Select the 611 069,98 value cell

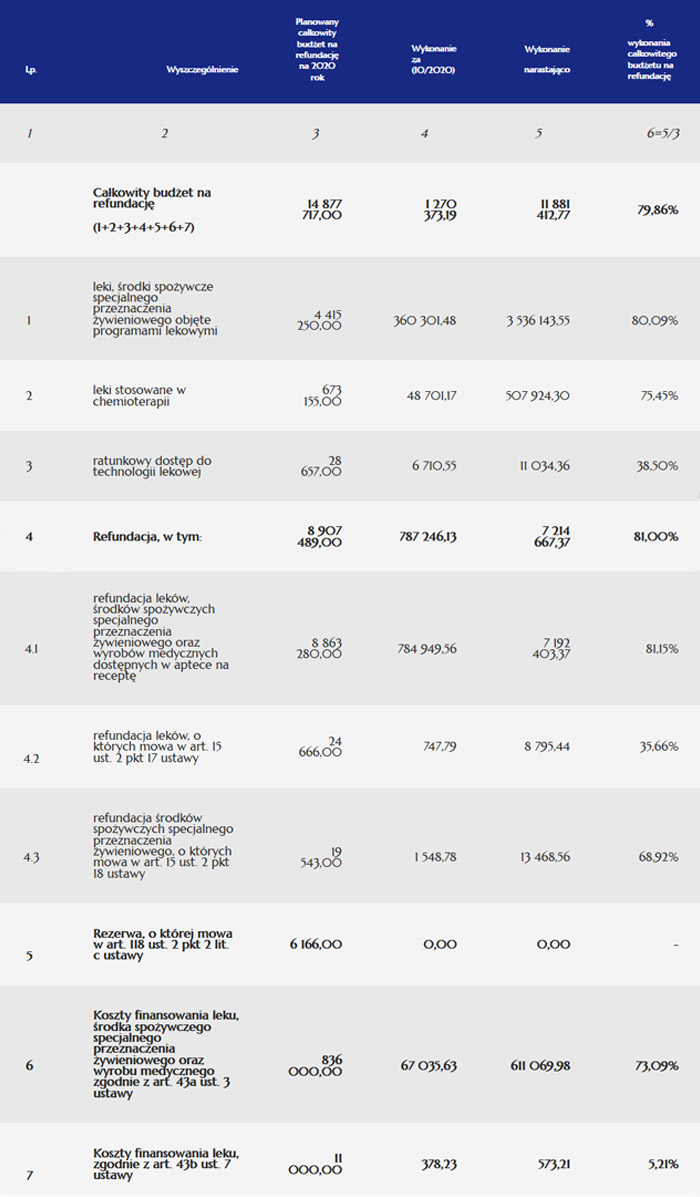pos(537,1066)
